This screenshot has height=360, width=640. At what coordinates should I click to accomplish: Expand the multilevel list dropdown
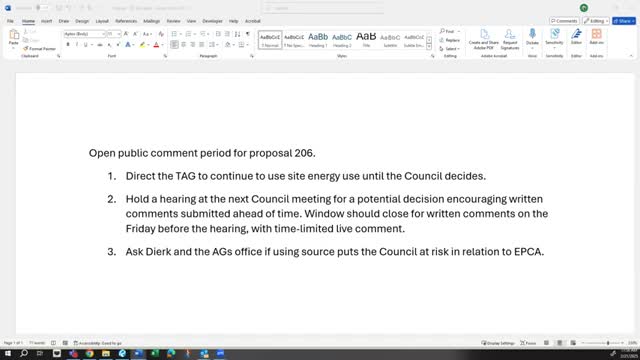208,34
